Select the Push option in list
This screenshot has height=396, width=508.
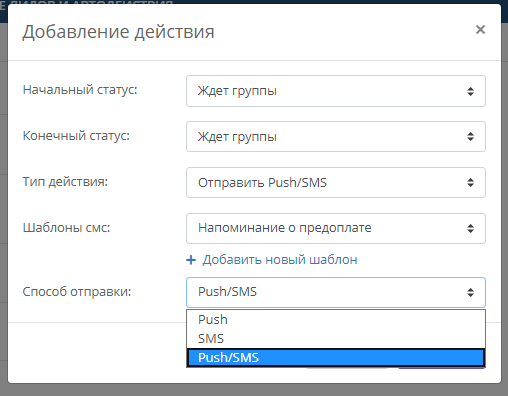click(336, 320)
